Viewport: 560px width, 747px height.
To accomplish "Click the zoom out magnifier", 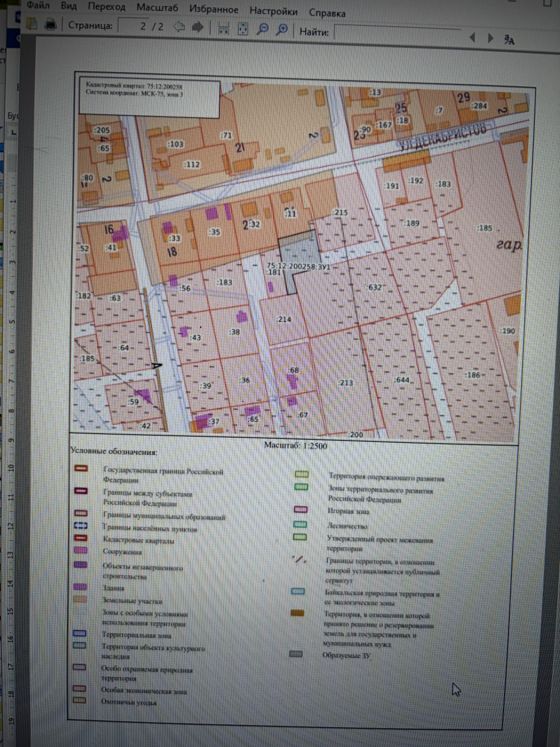I will point(262,29).
